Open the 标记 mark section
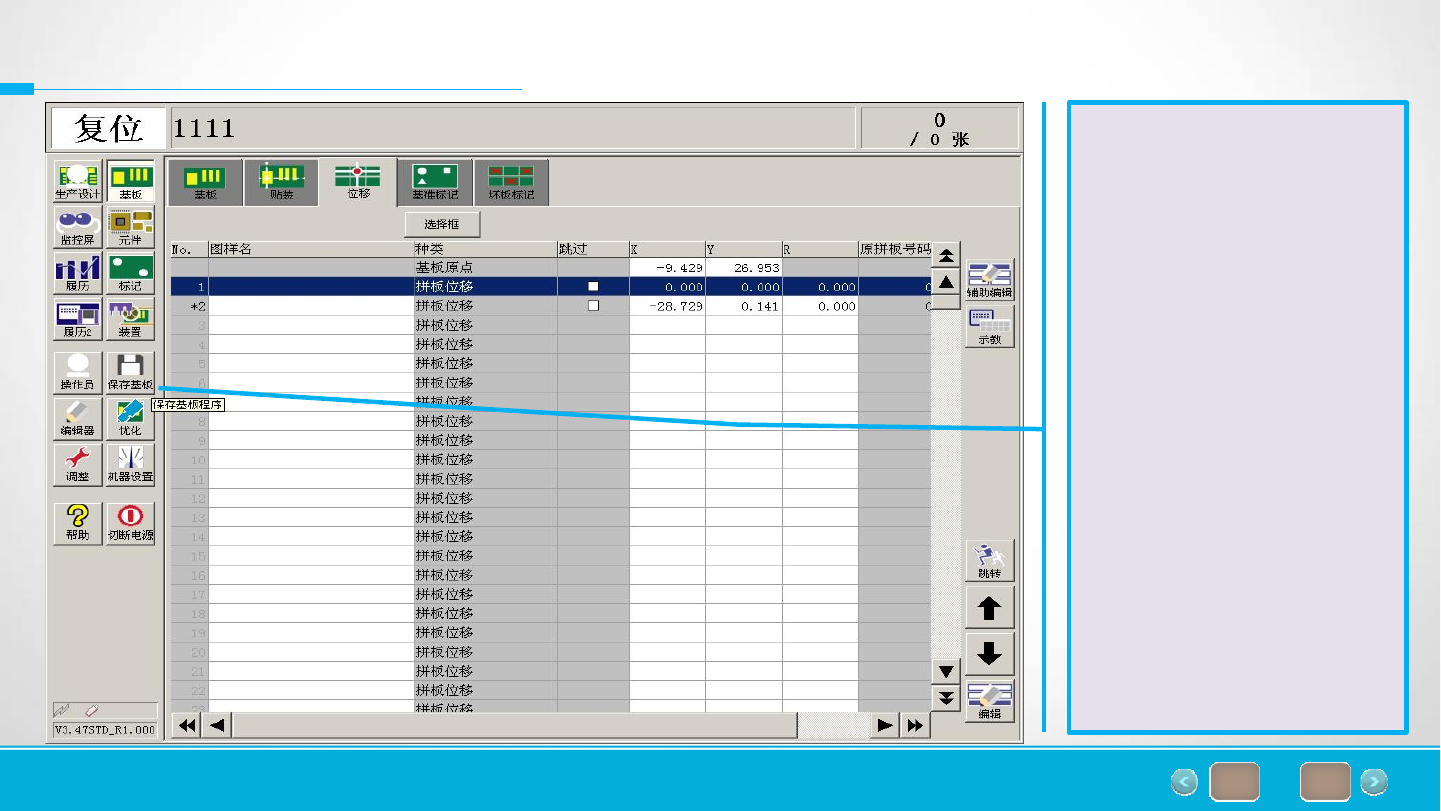The height and width of the screenshot is (811, 1441). pos(130,273)
